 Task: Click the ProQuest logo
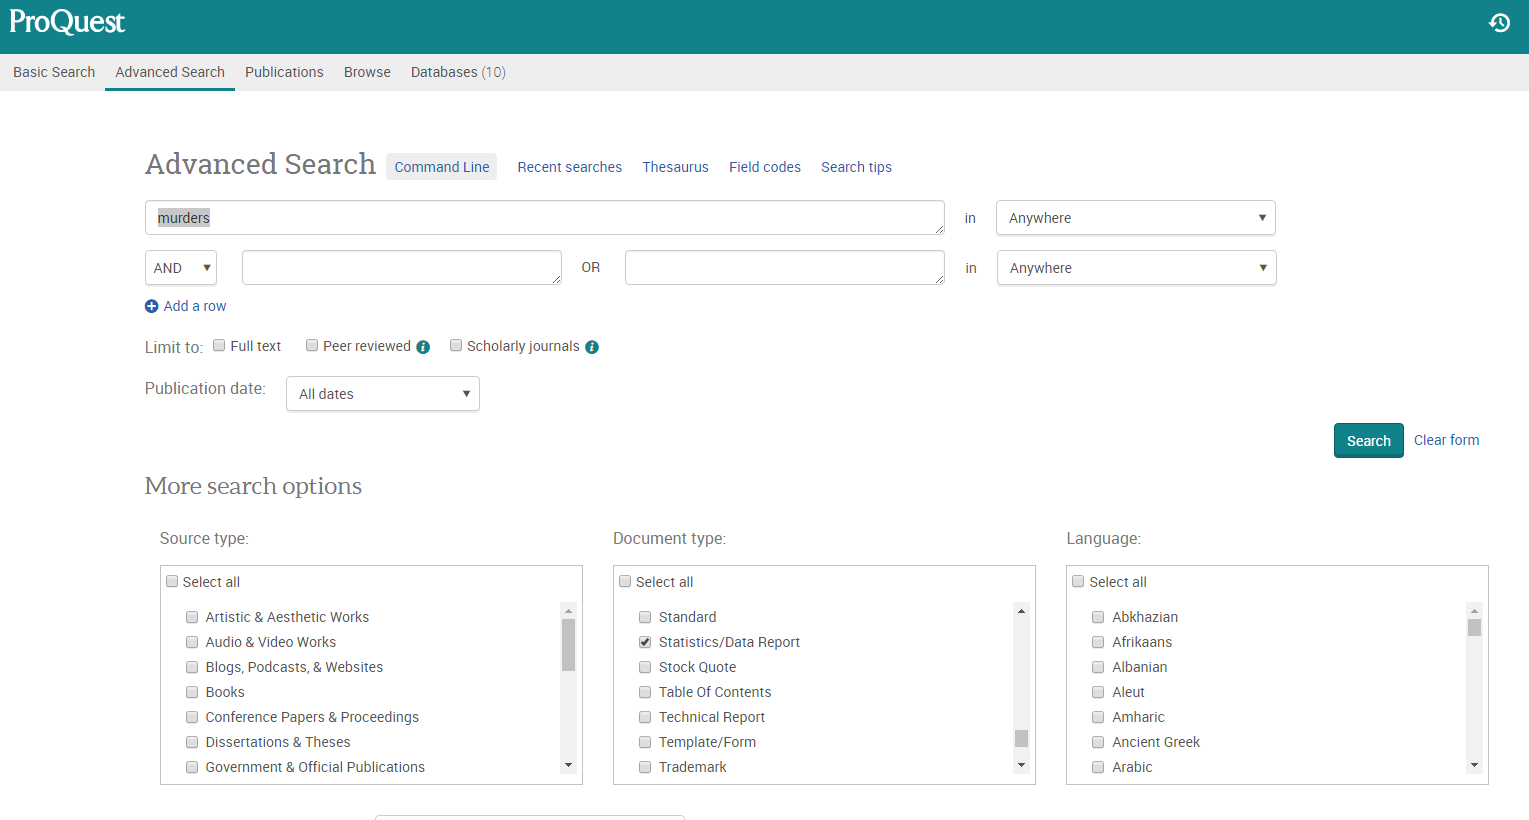67,22
